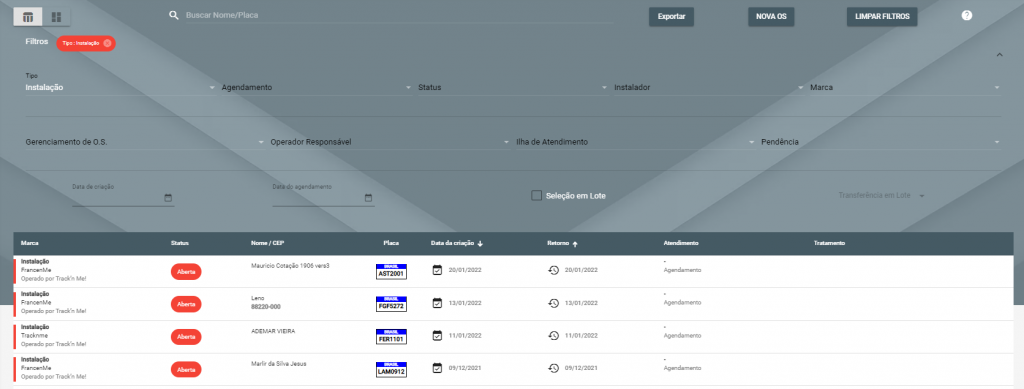Click Tracknme brand in ADEMAR VIEIRA row

pos(35,335)
